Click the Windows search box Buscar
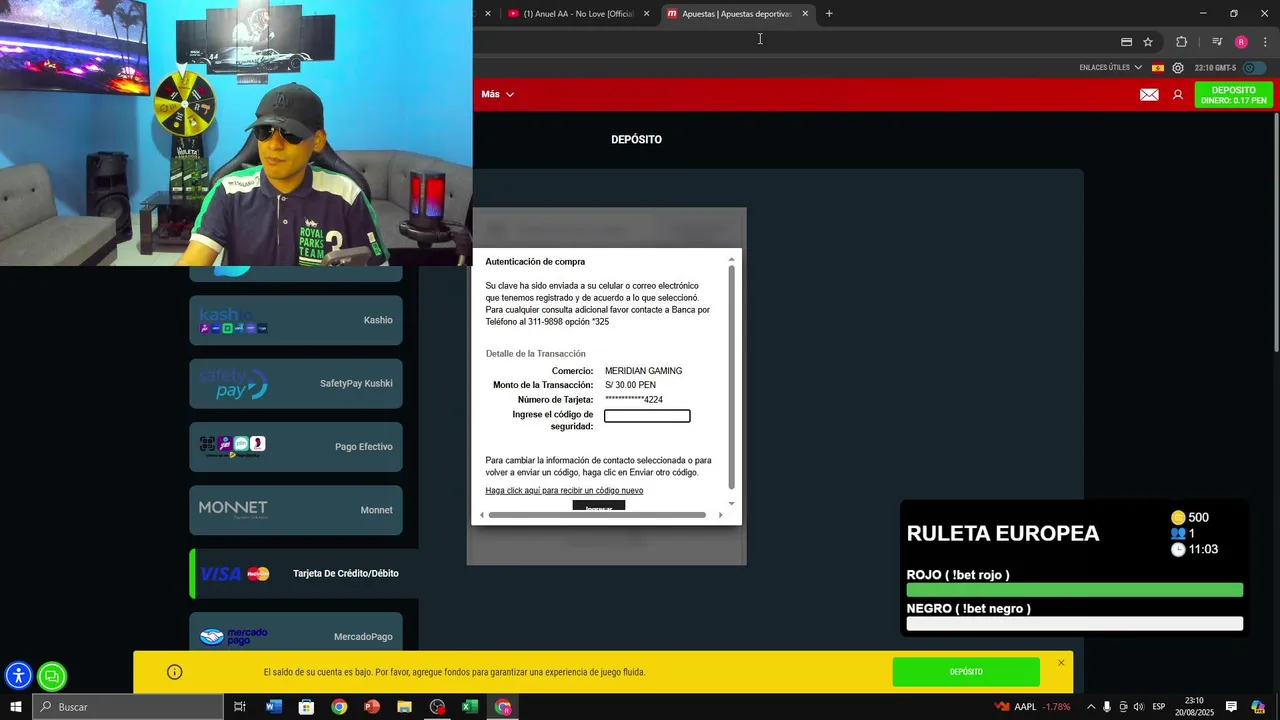Screen dimensions: 1280x720 click(127, 707)
